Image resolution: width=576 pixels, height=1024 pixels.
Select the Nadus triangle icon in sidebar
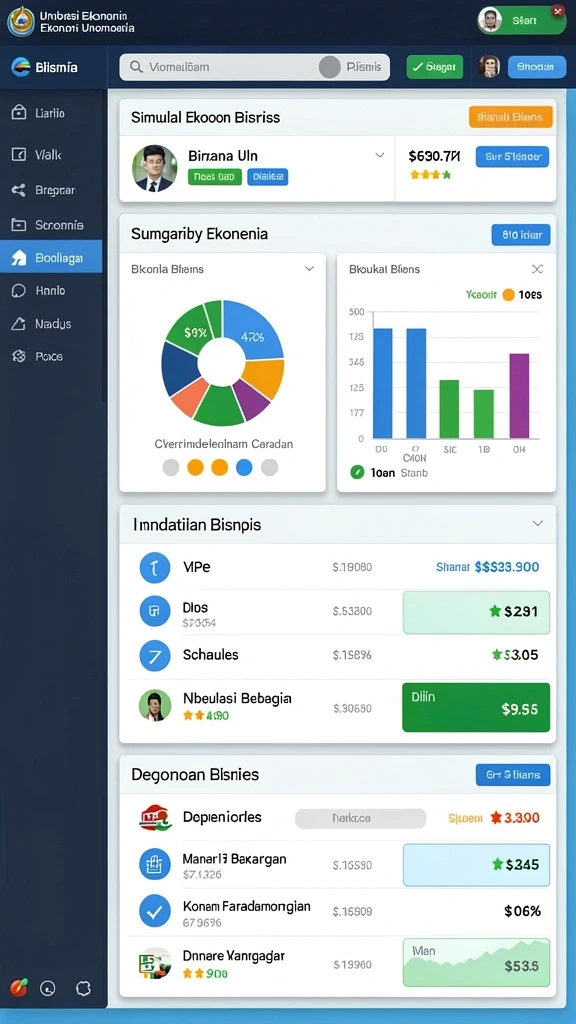click(x=19, y=323)
